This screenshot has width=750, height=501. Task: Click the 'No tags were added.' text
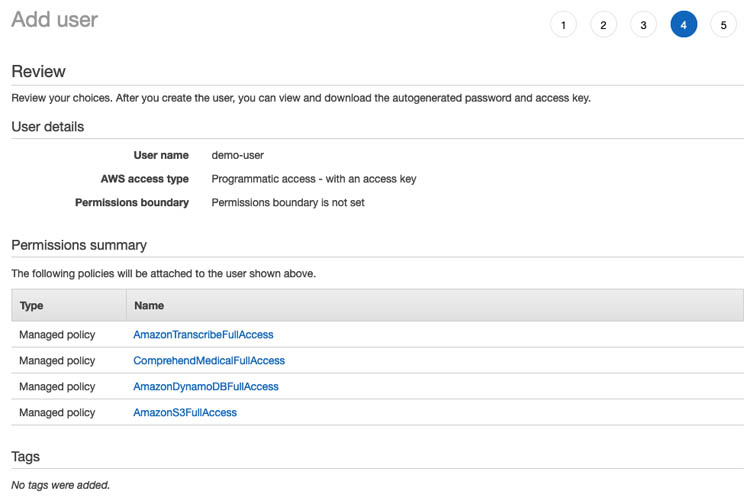tap(61, 485)
